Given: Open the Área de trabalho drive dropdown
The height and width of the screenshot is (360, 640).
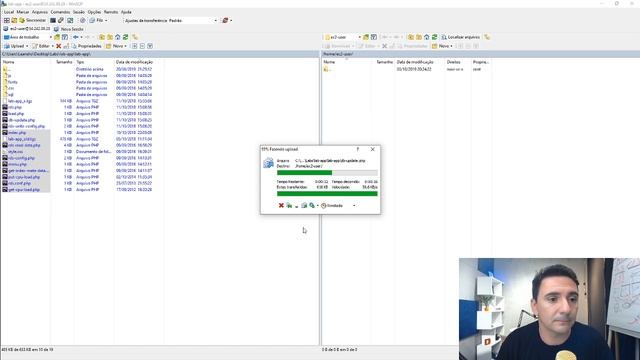Looking at the screenshot, I should [x=28, y=37].
